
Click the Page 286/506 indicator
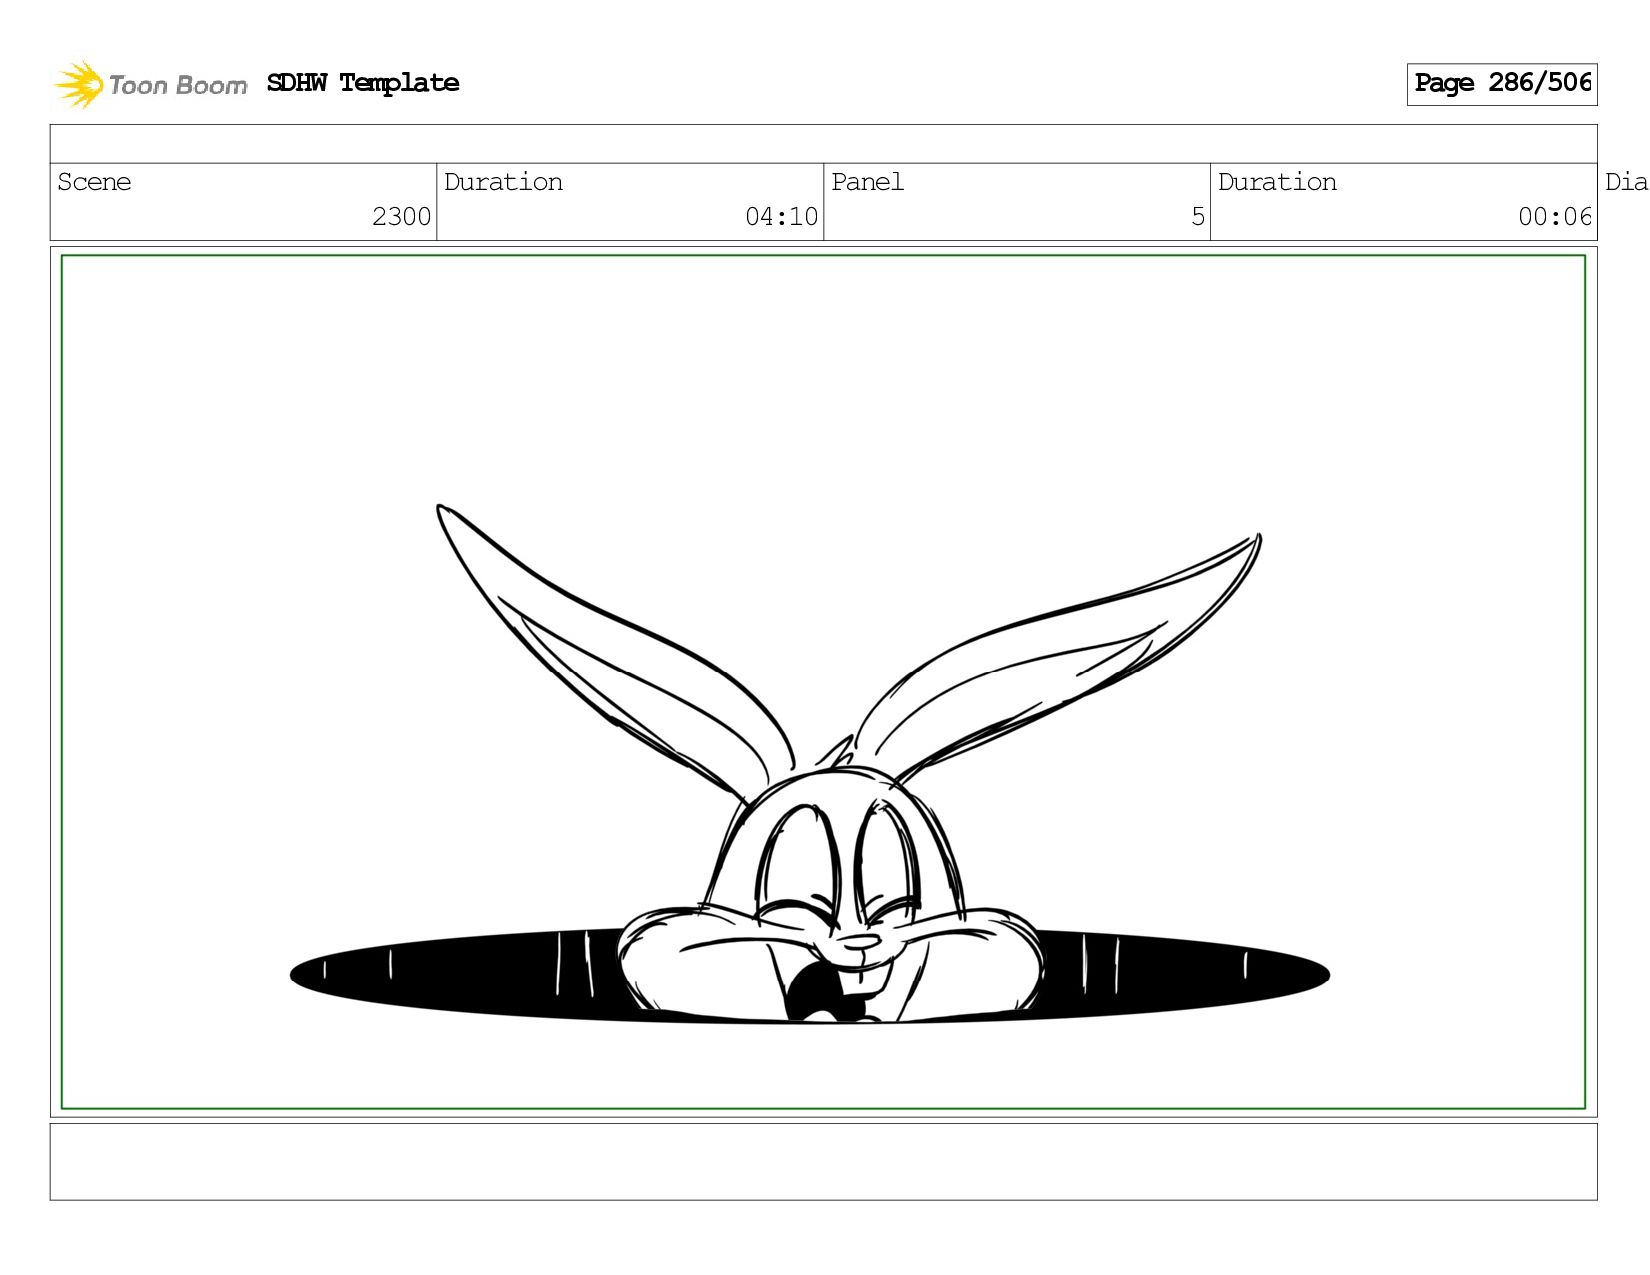[x=1502, y=84]
